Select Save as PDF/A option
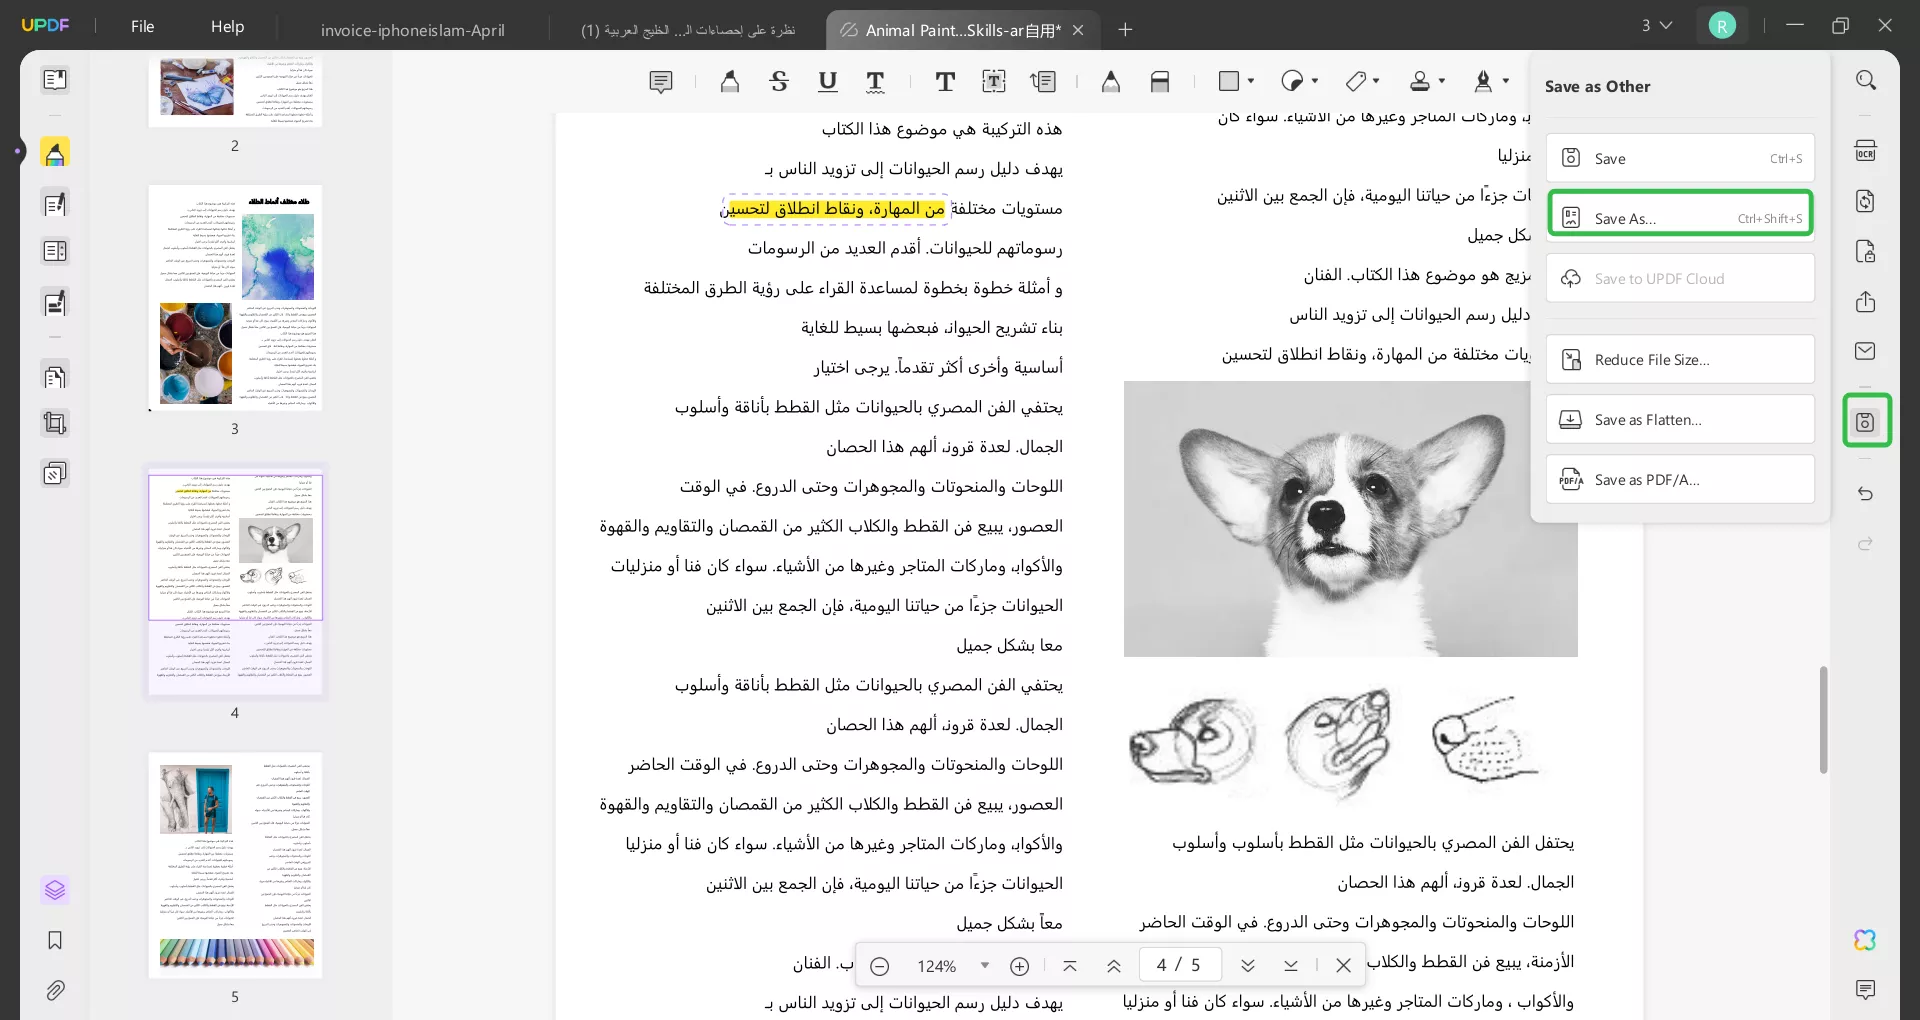 pyautogui.click(x=1680, y=479)
